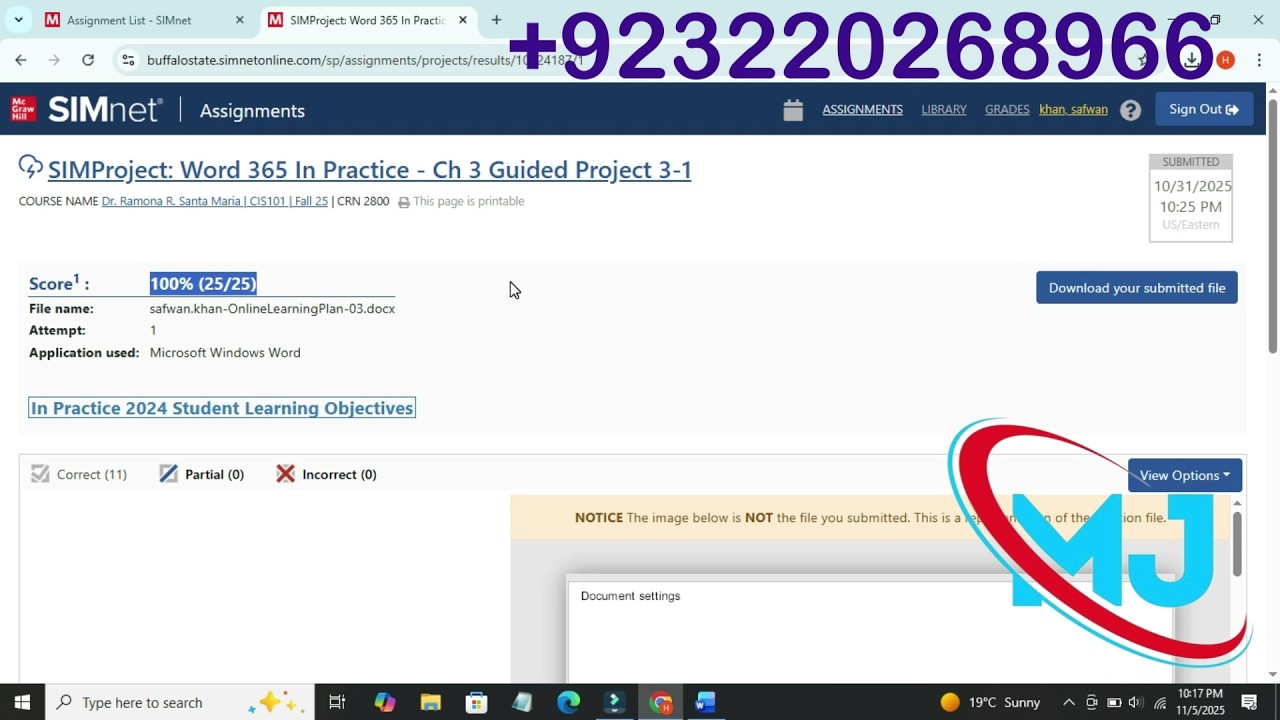Screen dimensions: 1280x720
Task: Open Microsoft Word from taskbar
Action: pos(705,702)
